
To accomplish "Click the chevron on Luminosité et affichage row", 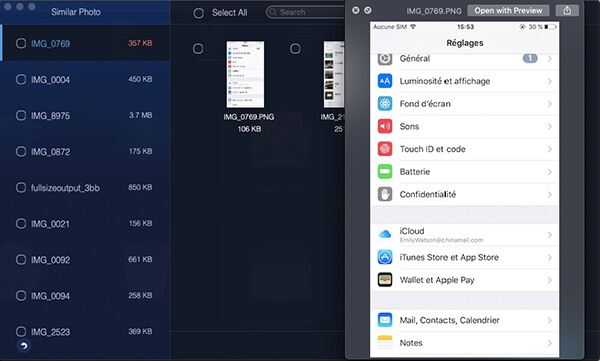I will pos(549,81).
